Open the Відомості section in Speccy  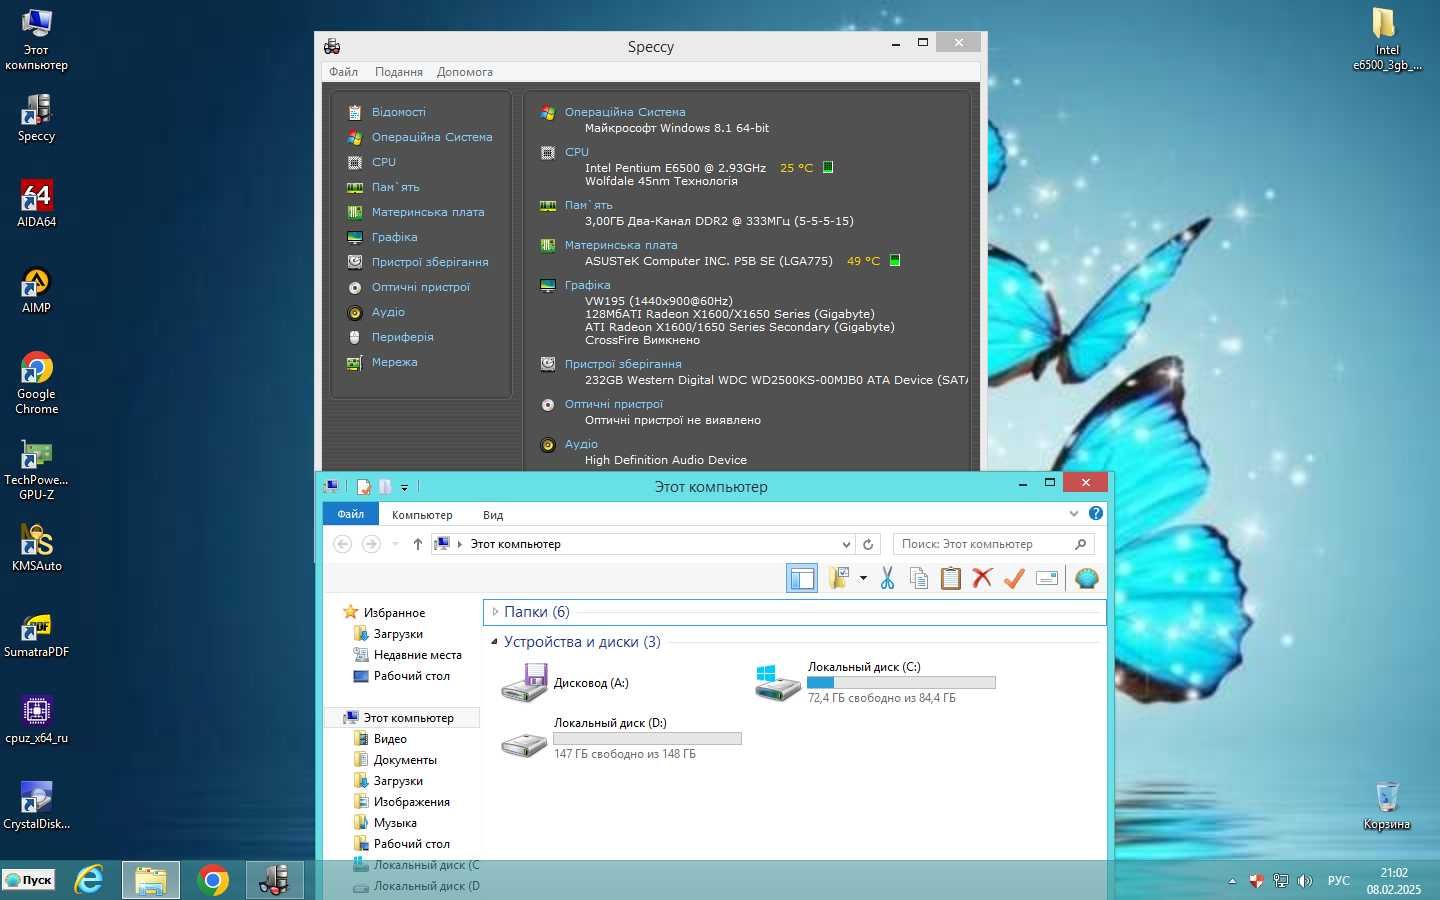398,112
